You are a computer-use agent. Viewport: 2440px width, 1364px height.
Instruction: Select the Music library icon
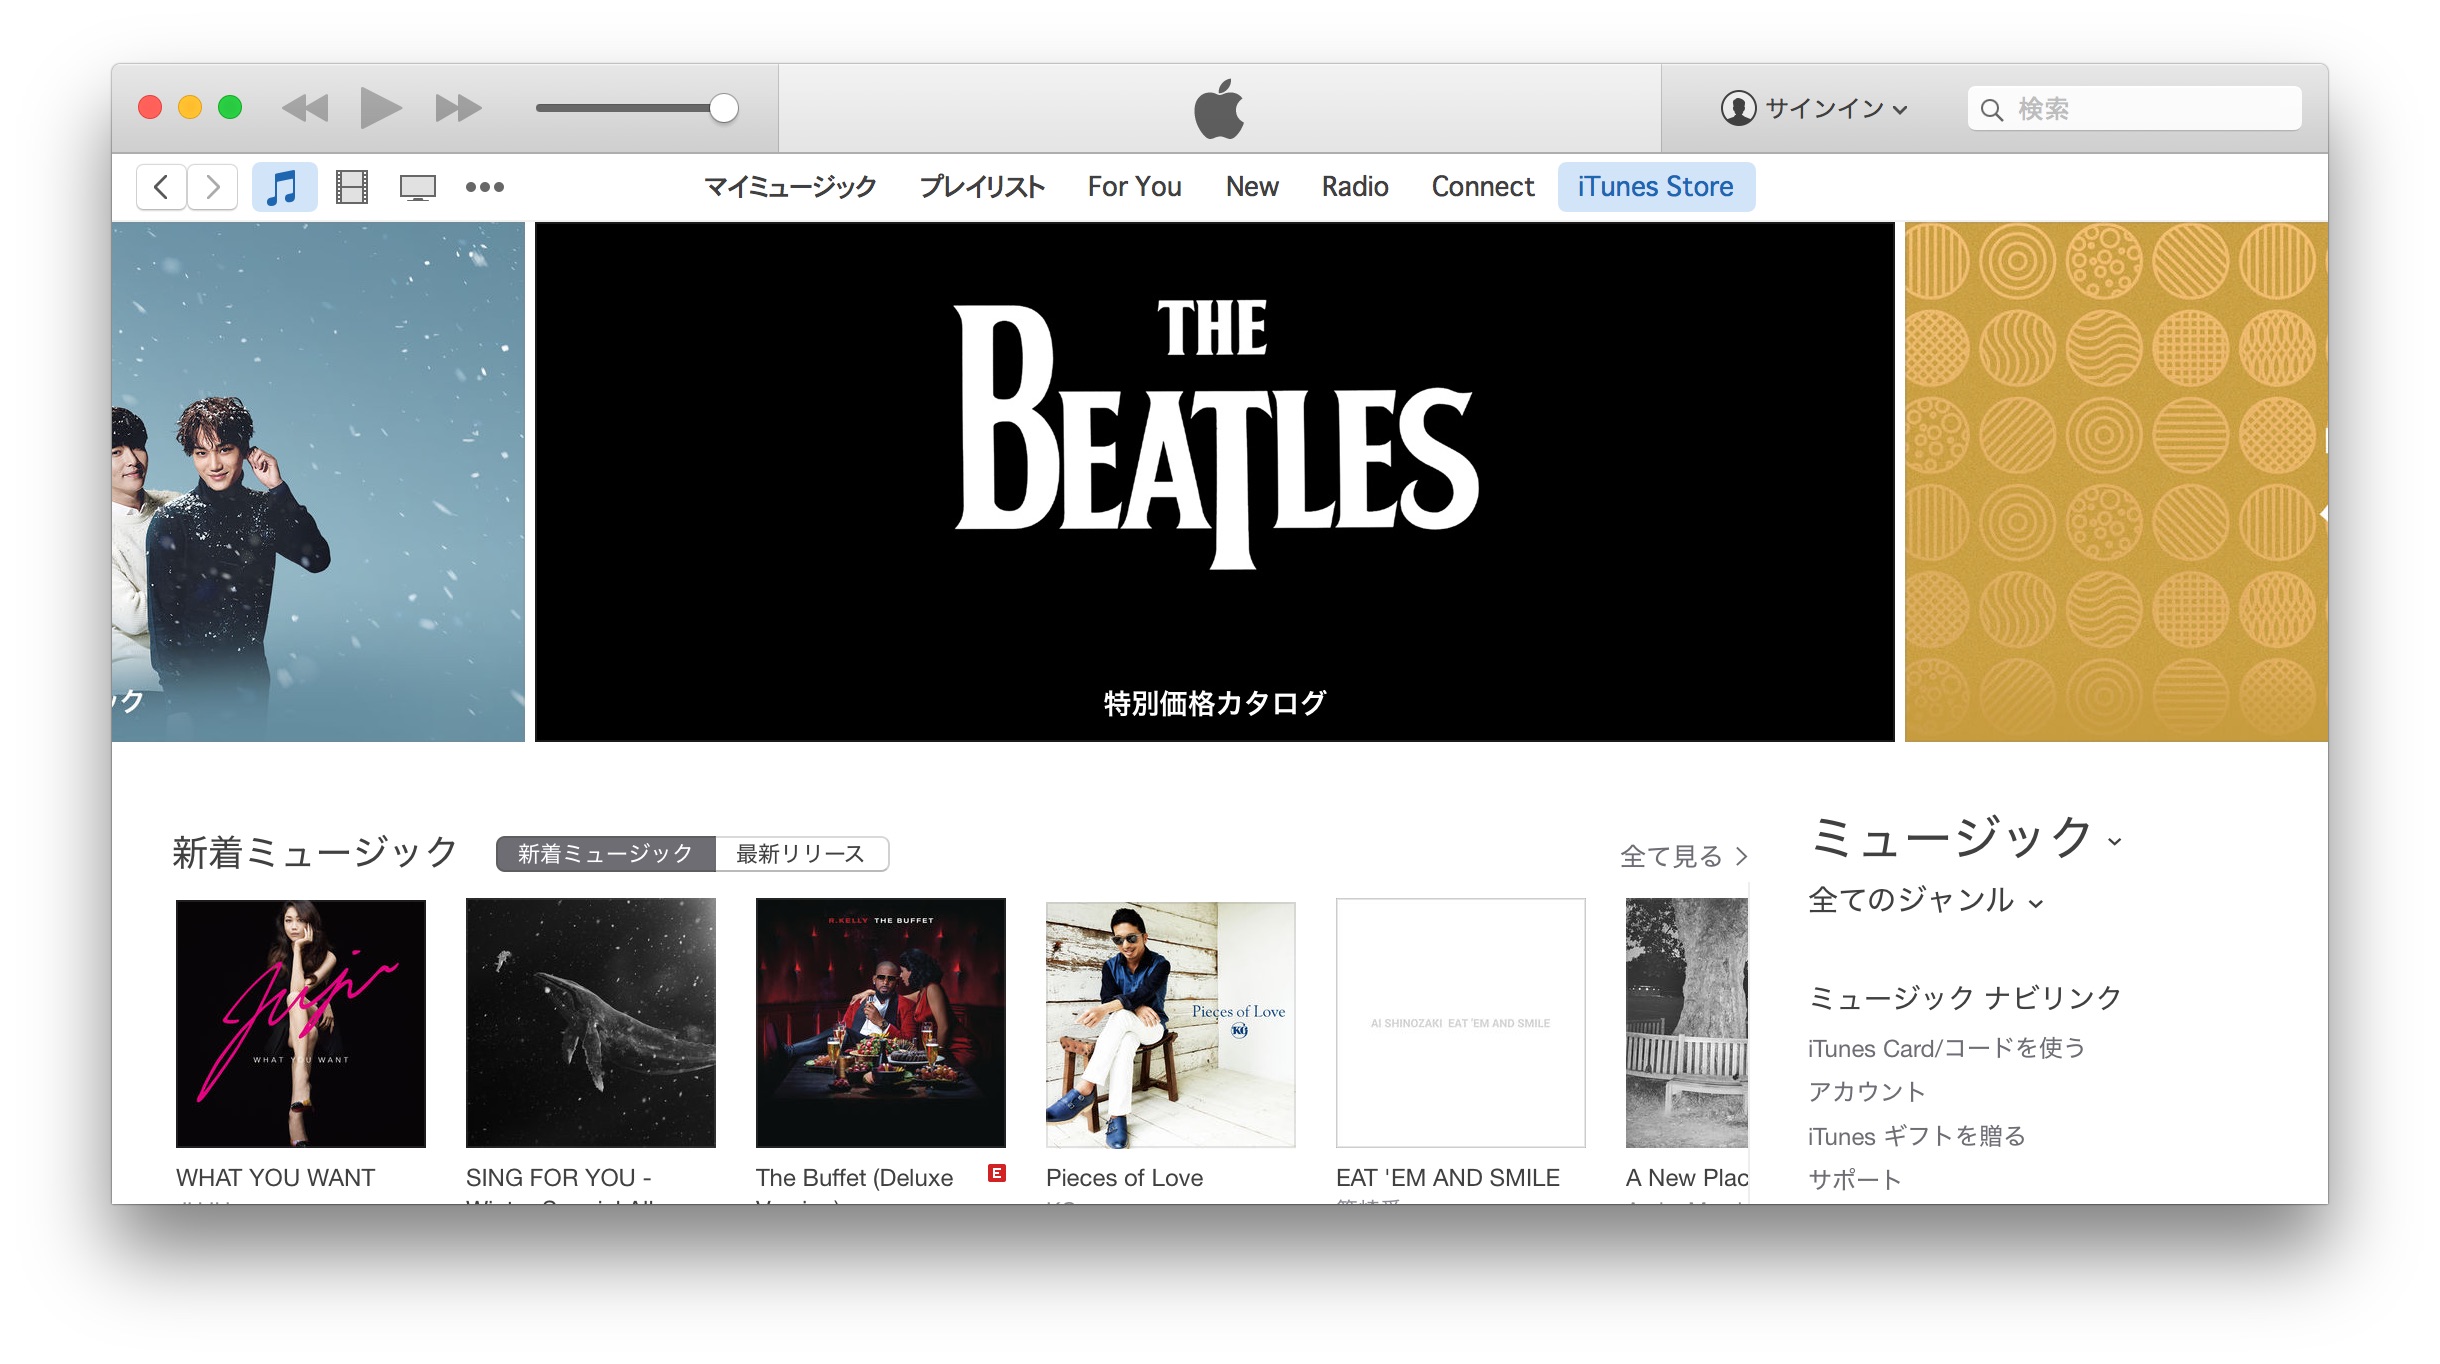tap(284, 187)
